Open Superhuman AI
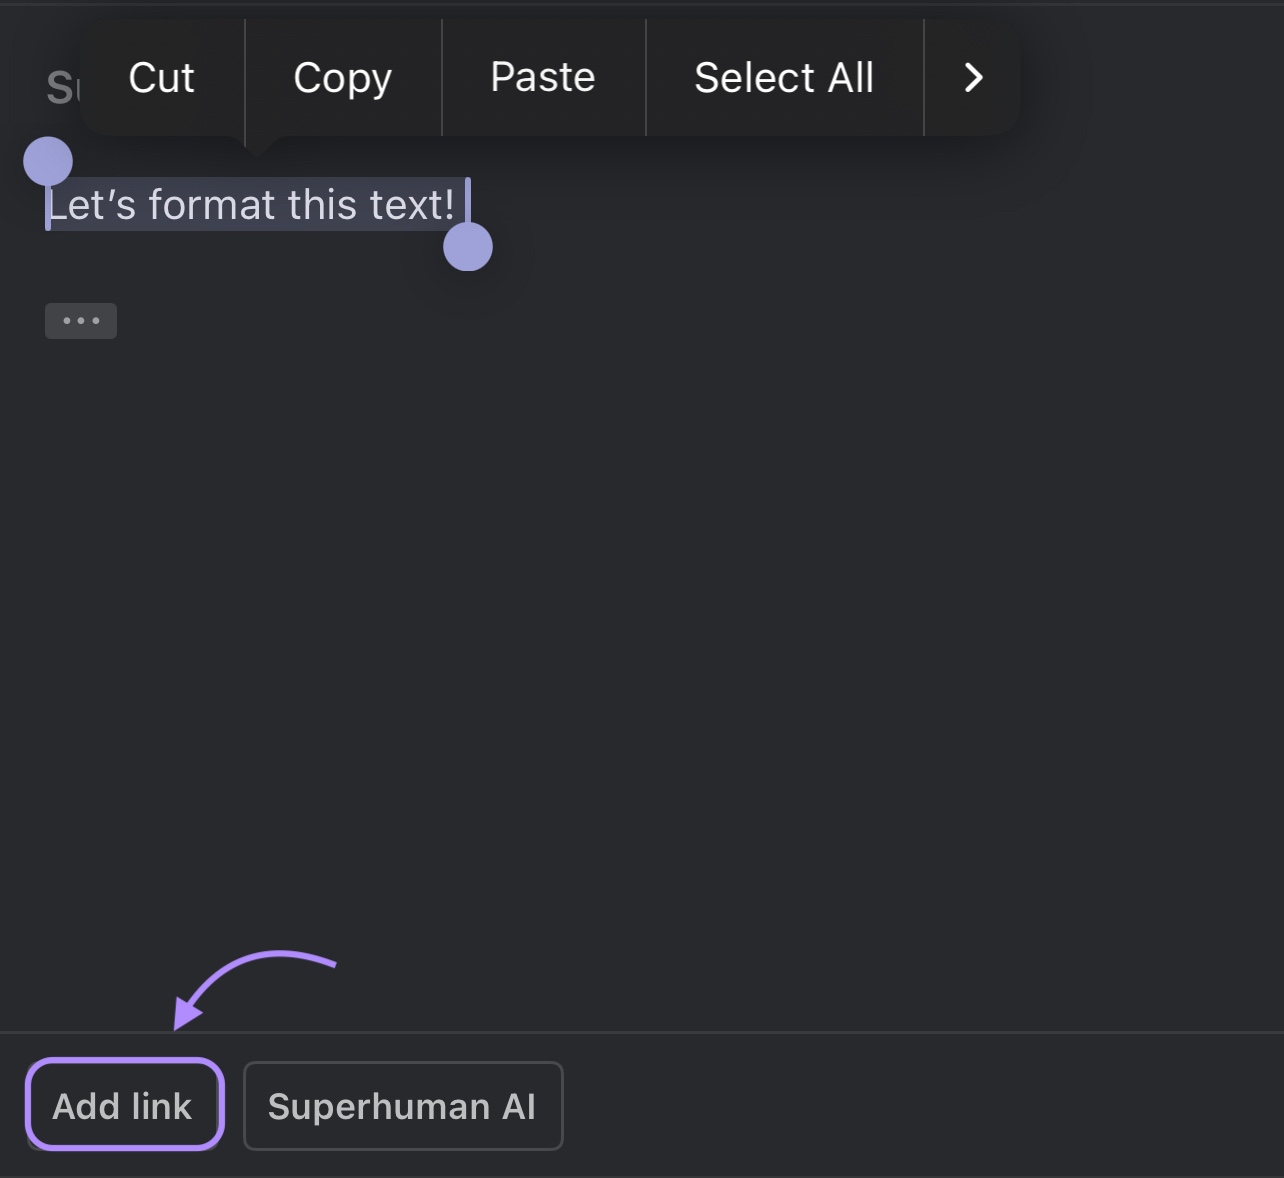The image size is (1284, 1178). pos(403,1106)
